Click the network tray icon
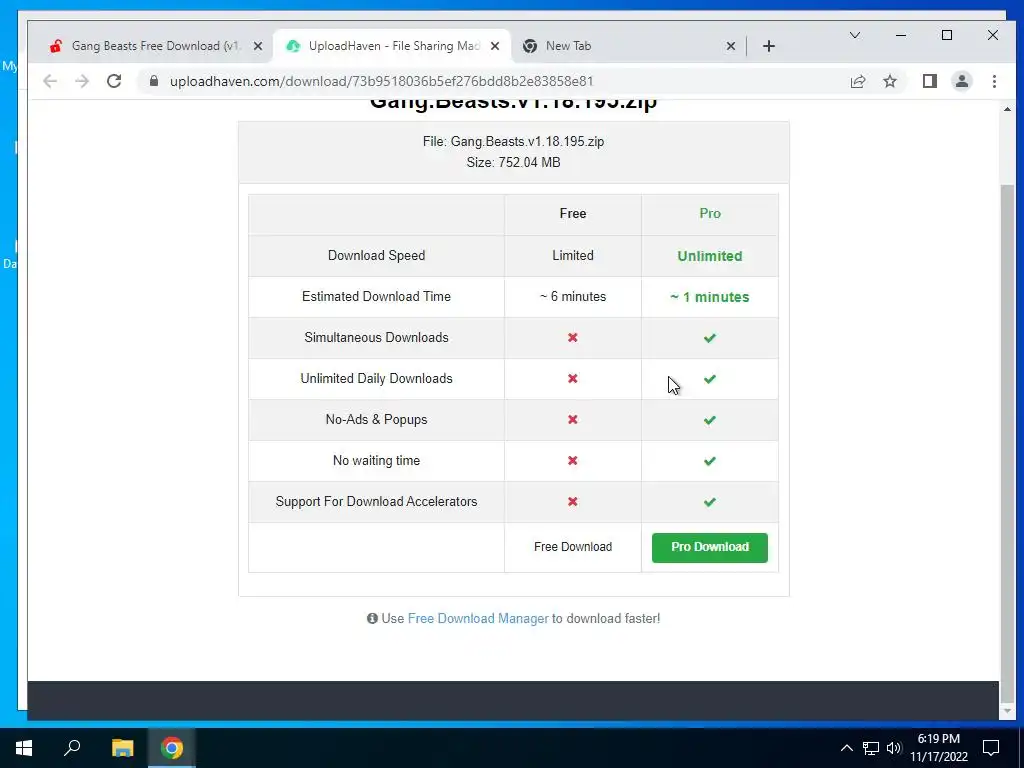Viewport: 1024px width, 768px height. (871, 748)
